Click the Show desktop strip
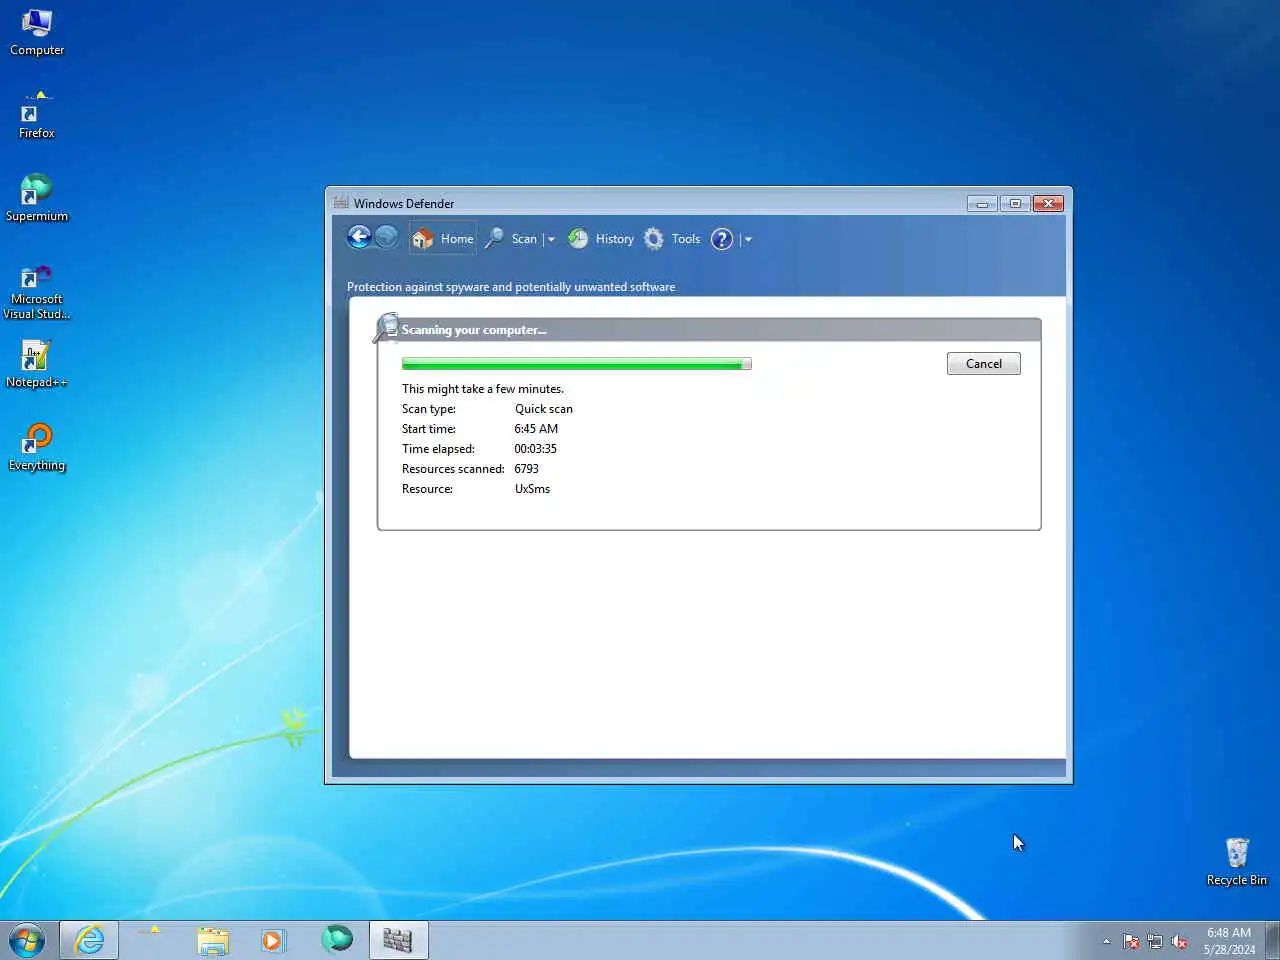The height and width of the screenshot is (960, 1280). (x=1272, y=940)
